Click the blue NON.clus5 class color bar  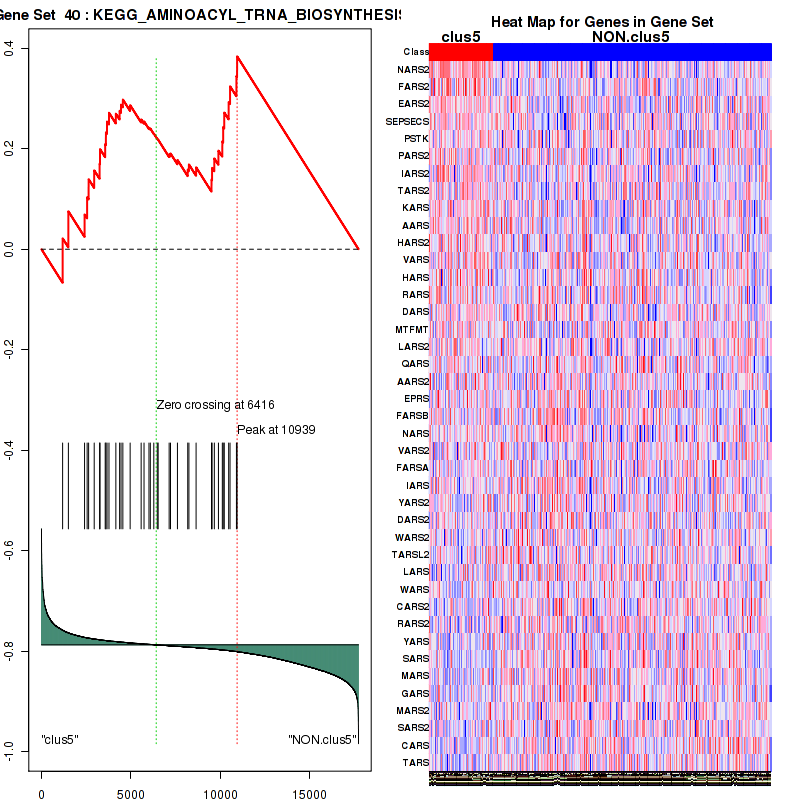632,52
